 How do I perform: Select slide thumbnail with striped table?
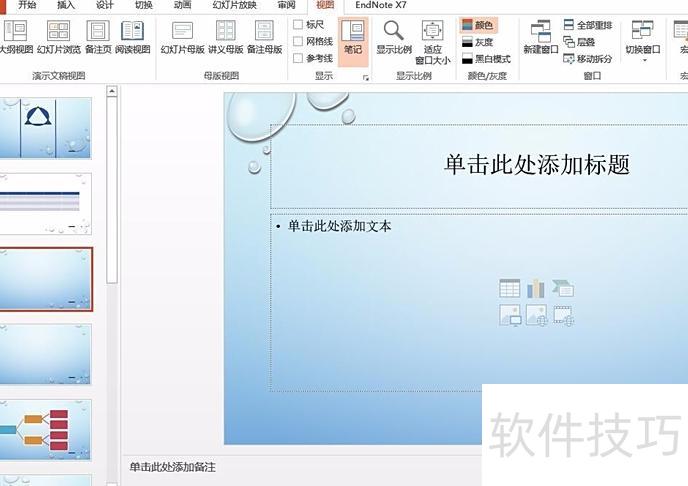pos(46,204)
